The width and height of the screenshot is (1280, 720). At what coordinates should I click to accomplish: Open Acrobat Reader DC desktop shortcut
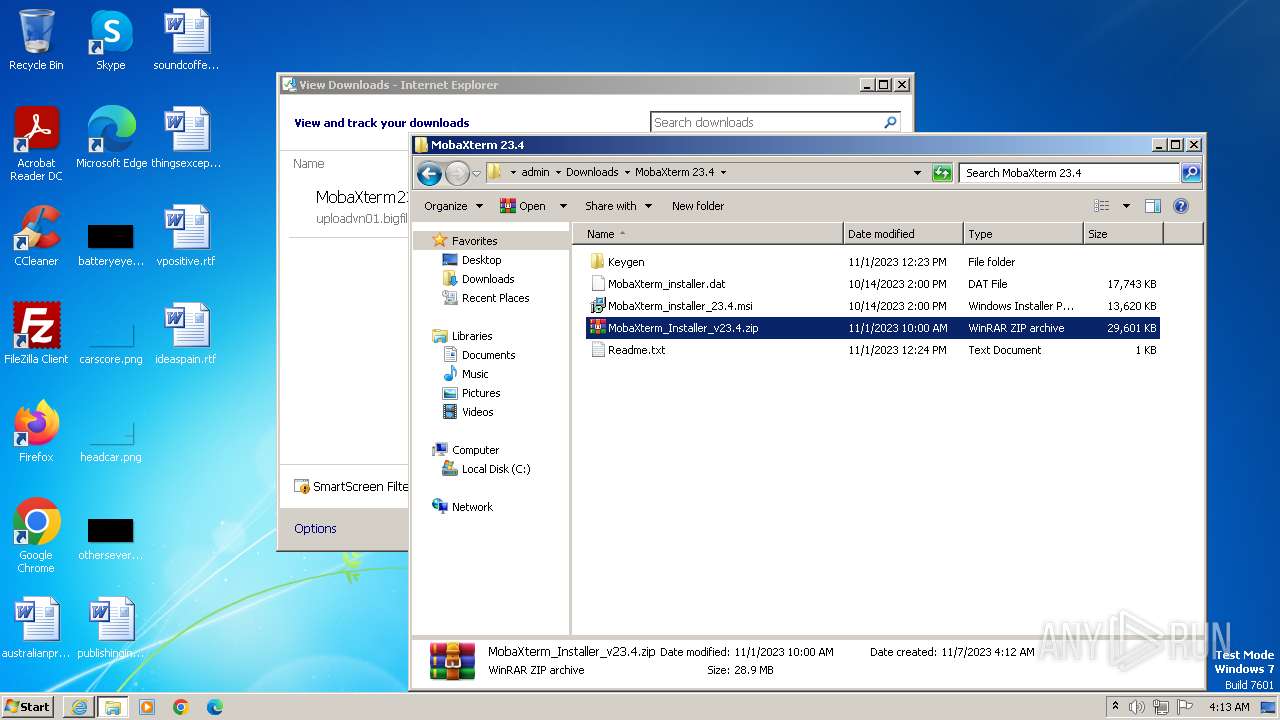36,143
